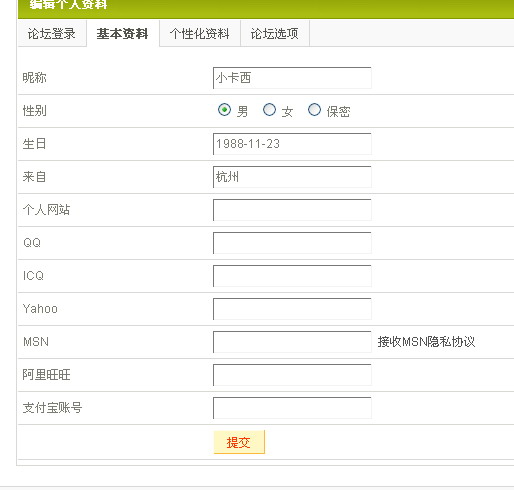
Task: Choose the 女 gender radio button
Action: (269, 110)
